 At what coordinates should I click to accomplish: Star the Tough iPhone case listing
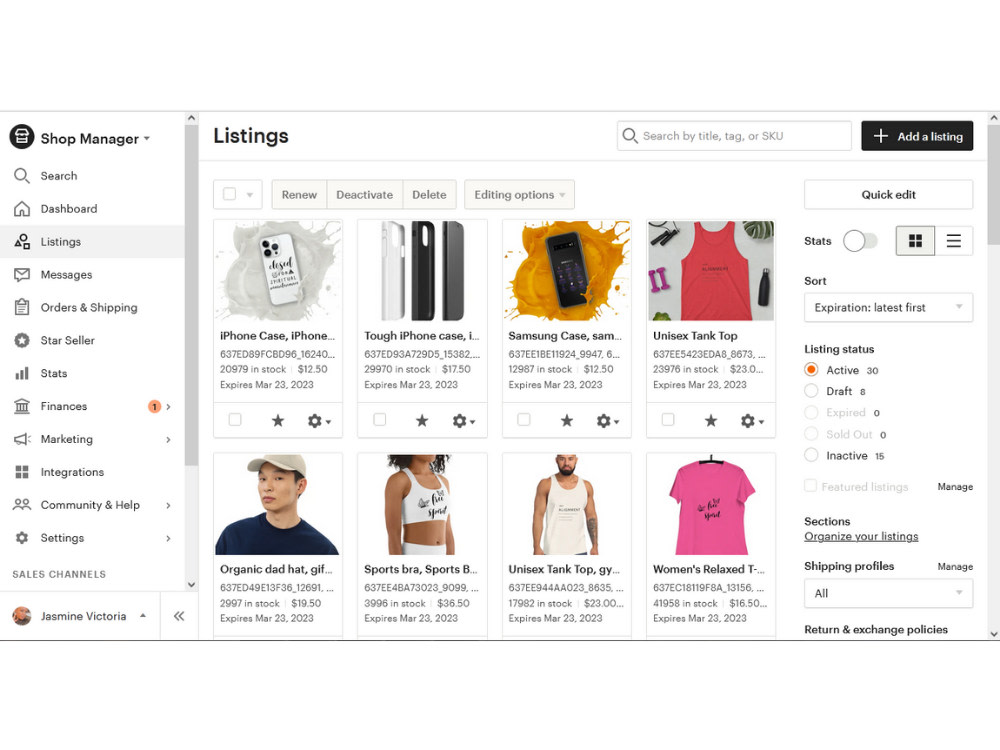point(422,421)
